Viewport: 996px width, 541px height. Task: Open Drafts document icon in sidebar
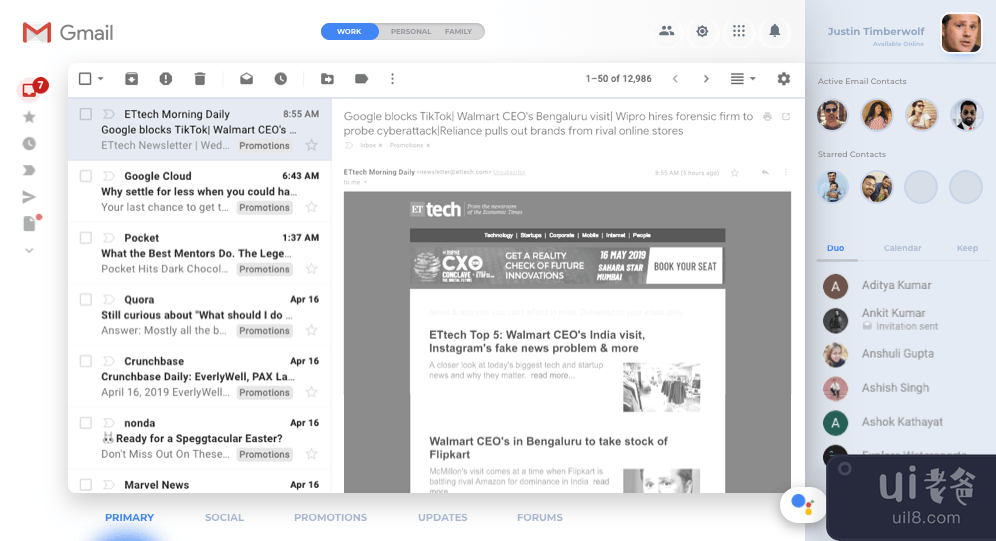[29, 224]
